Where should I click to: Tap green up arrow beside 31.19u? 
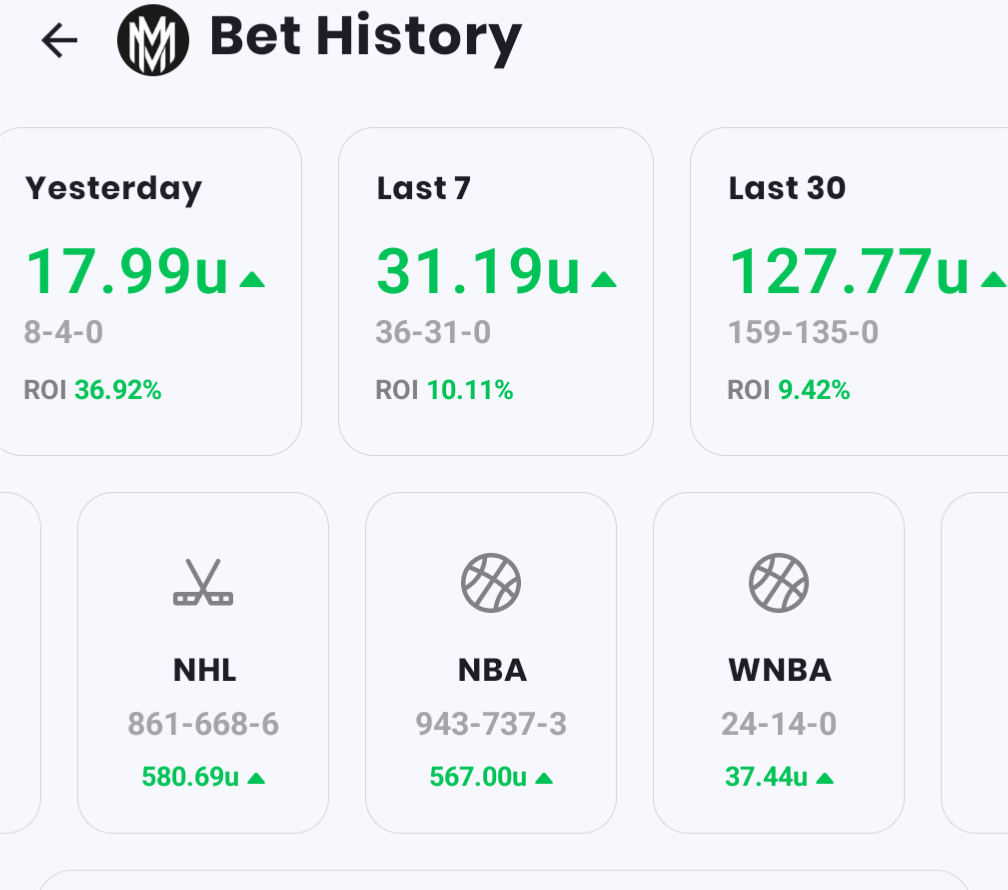pos(604,281)
